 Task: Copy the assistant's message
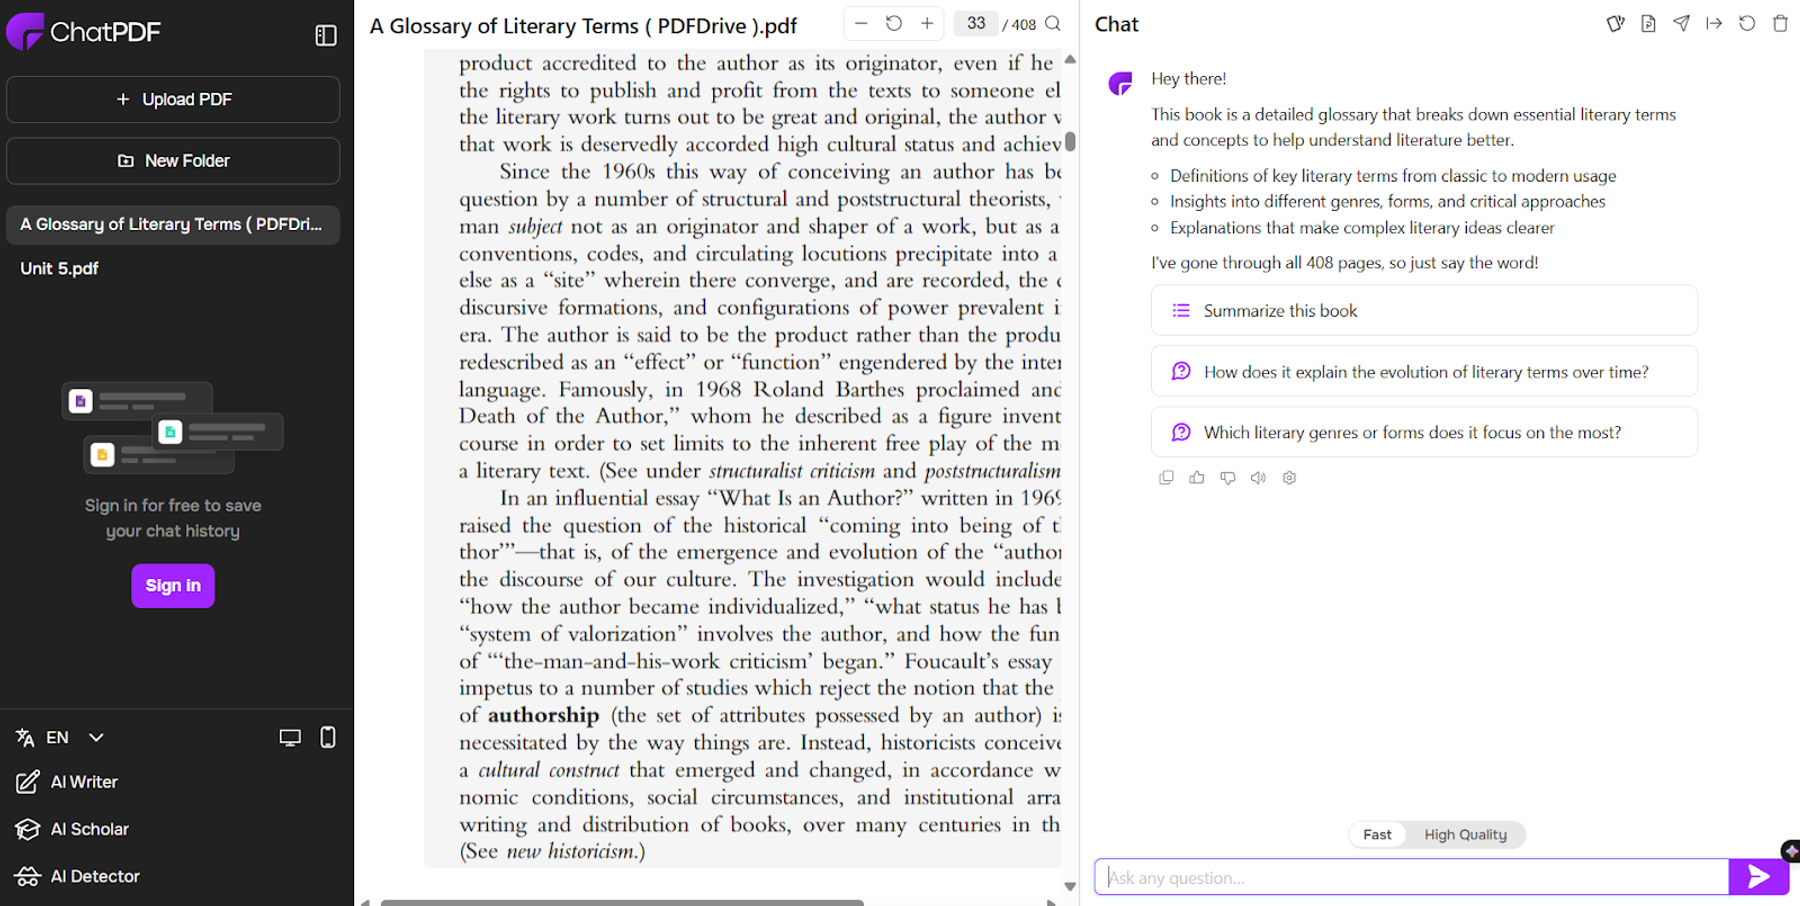point(1166,478)
